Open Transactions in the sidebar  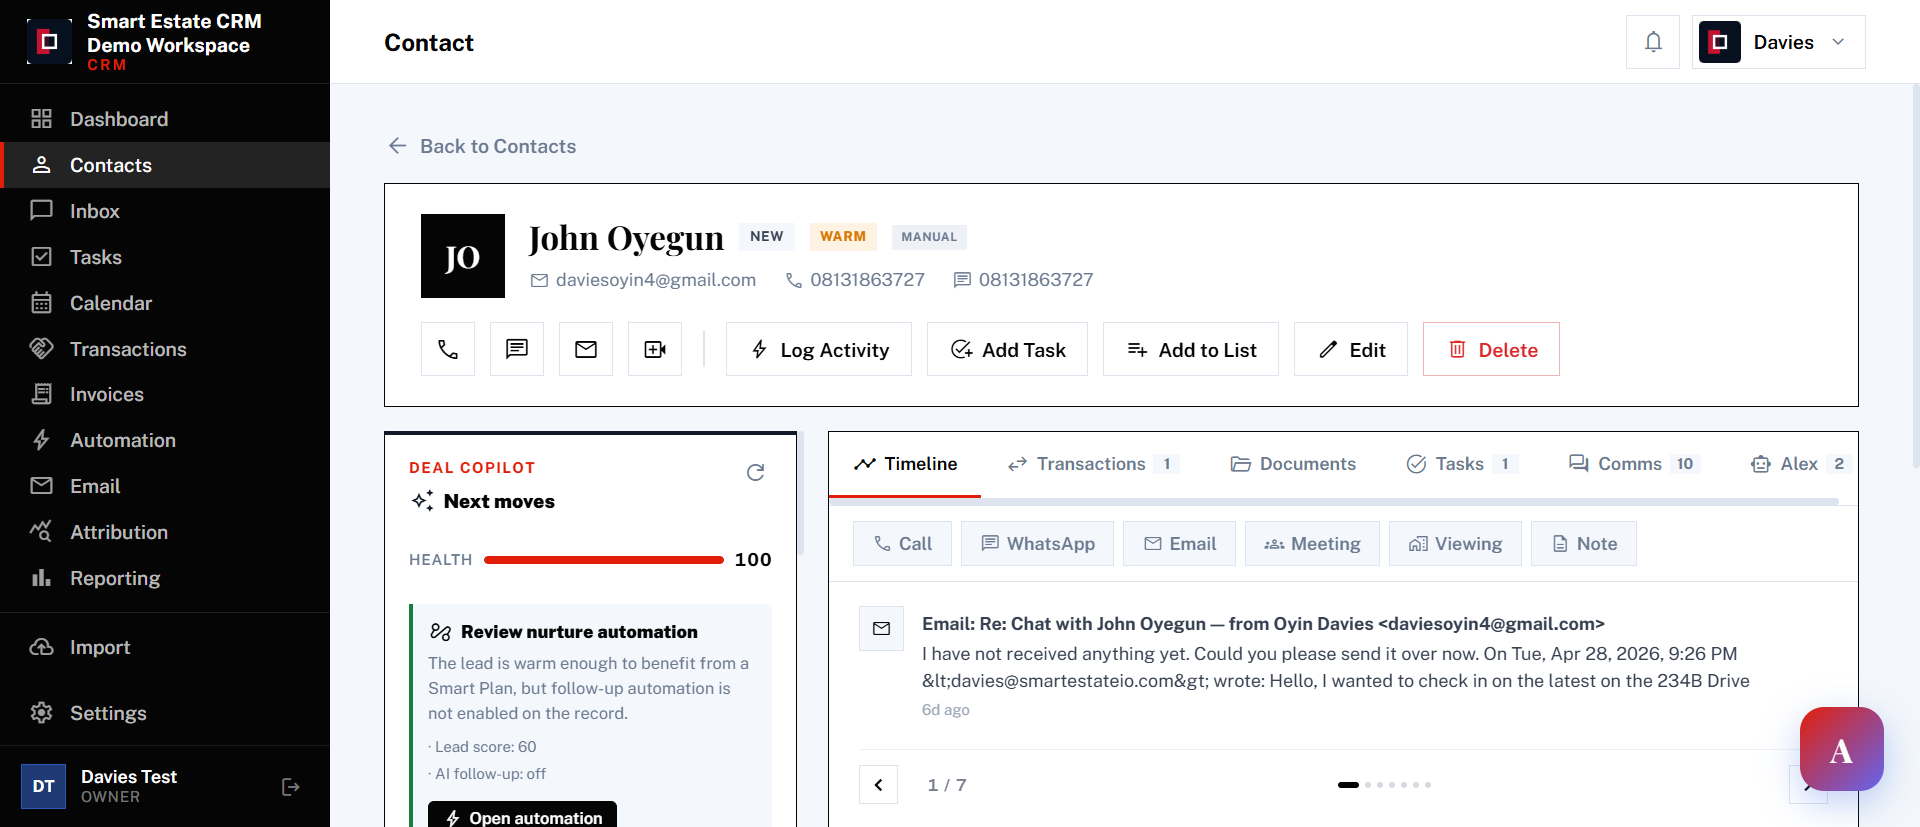[165, 349]
